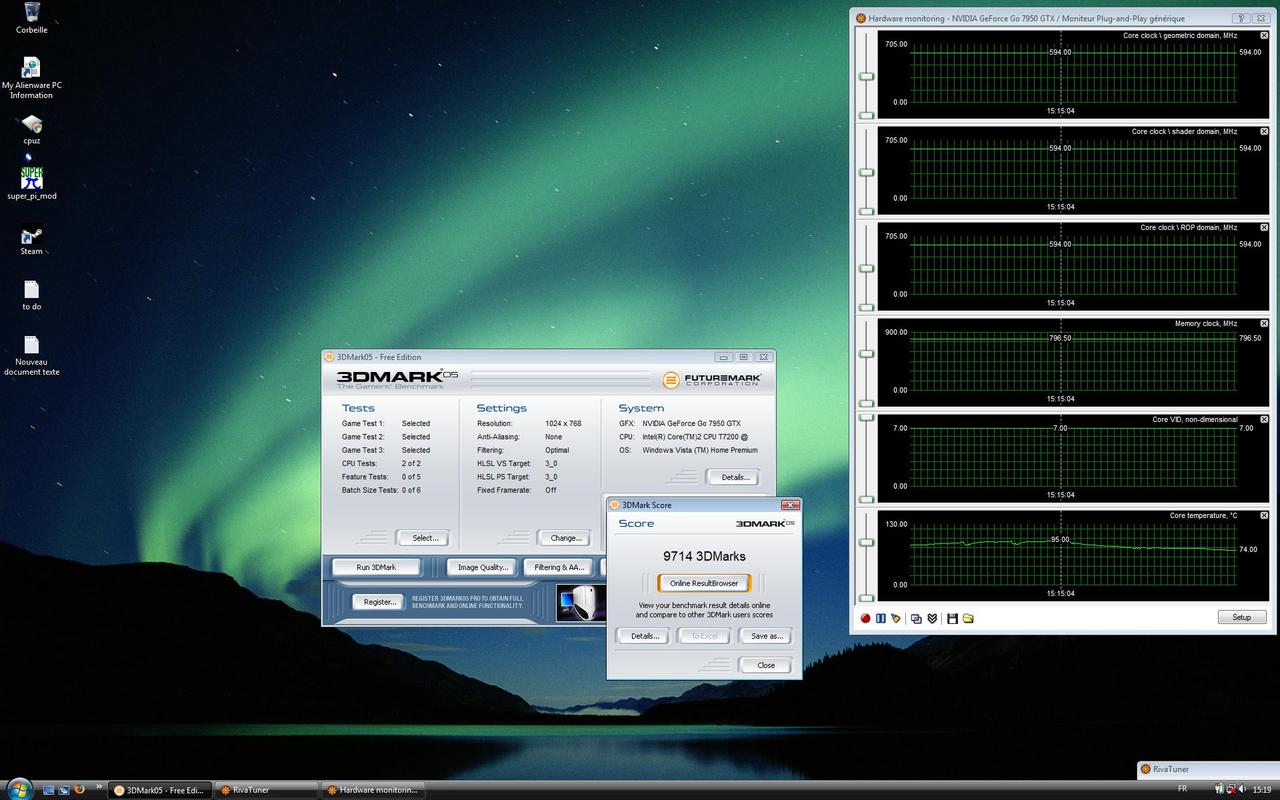
Task: Click the window switcher icon in quick launch
Action: point(63,790)
